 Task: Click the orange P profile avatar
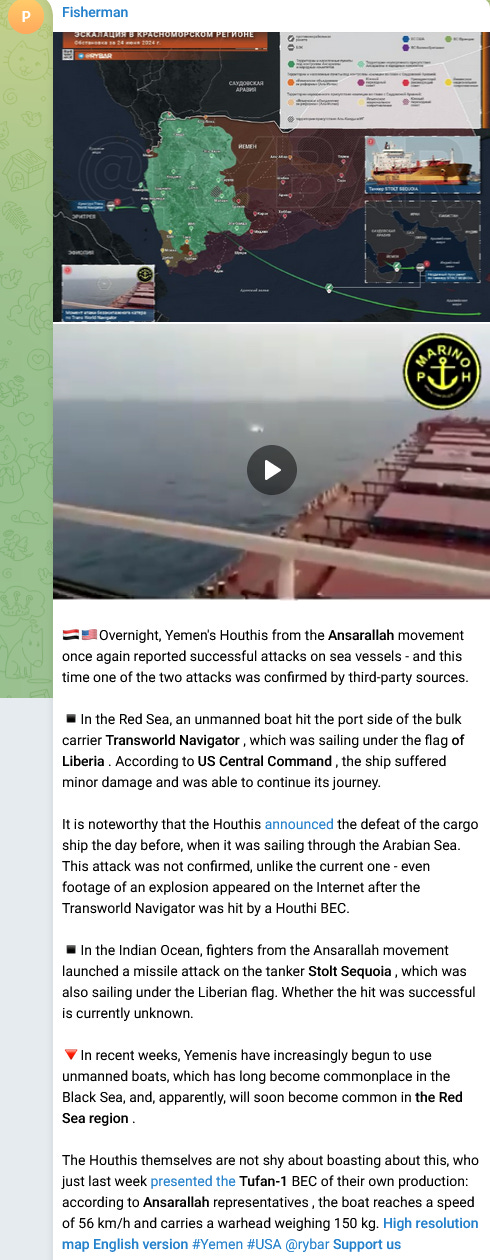click(x=25, y=16)
